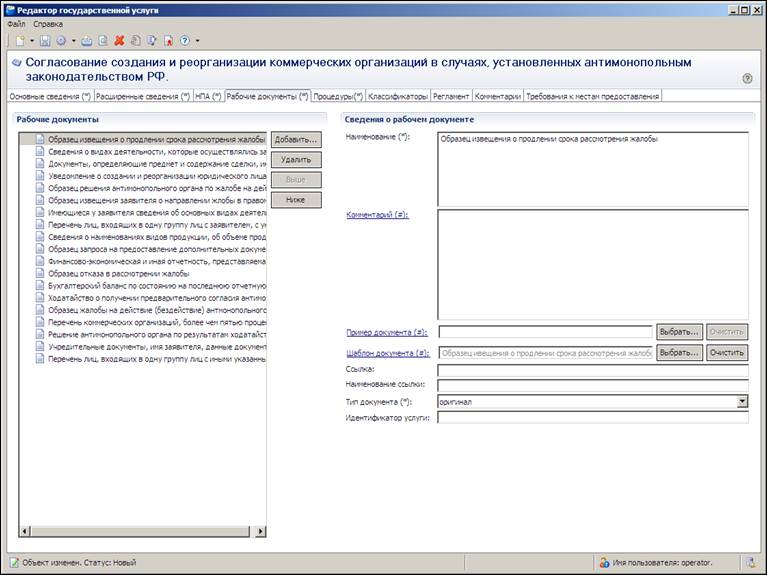The height and width of the screenshot is (575, 767).
Task: Click the 'Добавить...' button
Action: click(x=296, y=139)
